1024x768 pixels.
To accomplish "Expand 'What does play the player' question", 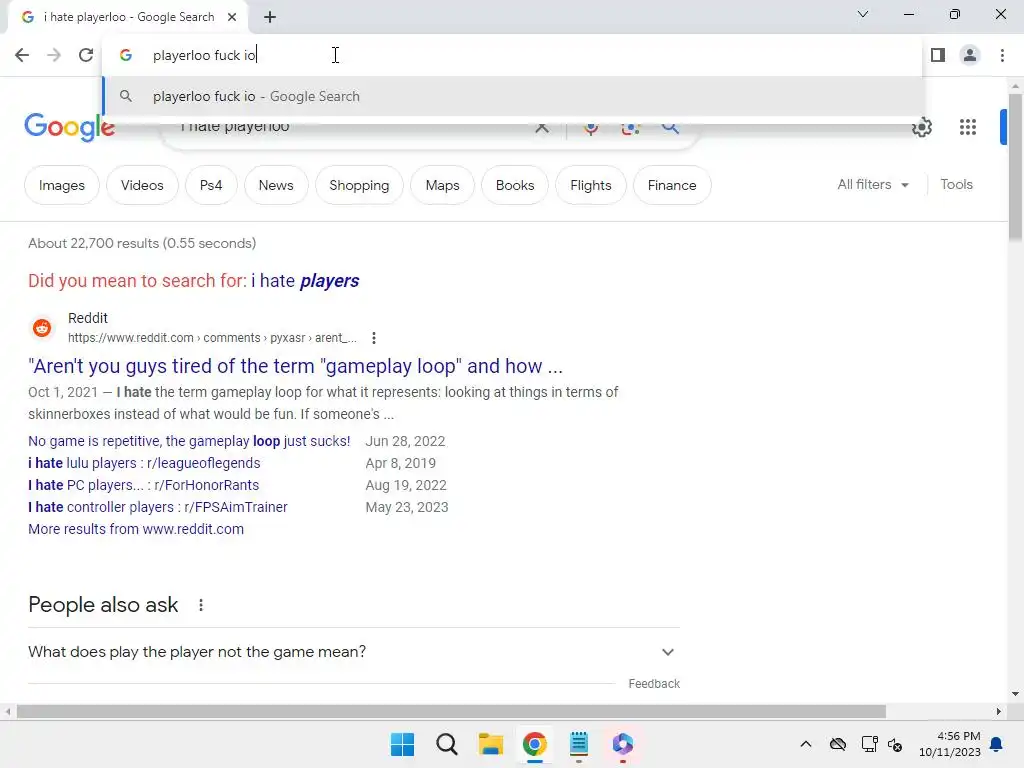I will pyautogui.click(x=353, y=652).
